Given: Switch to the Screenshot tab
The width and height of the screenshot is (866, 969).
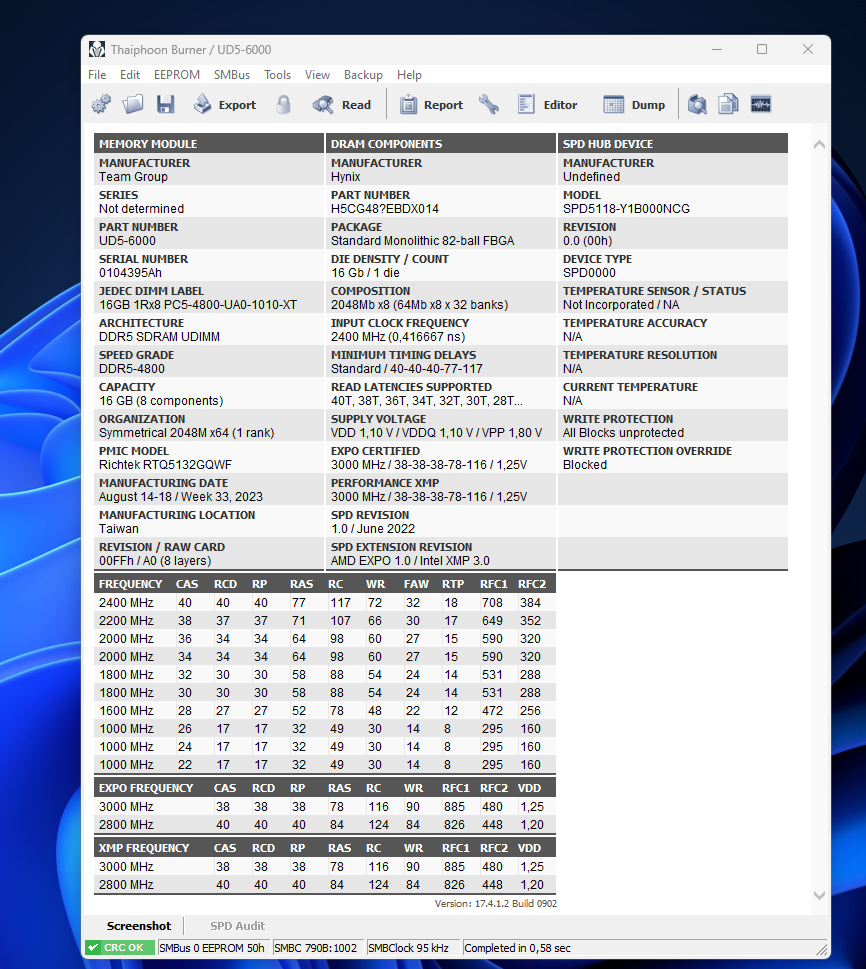Looking at the screenshot, I should pos(138,926).
